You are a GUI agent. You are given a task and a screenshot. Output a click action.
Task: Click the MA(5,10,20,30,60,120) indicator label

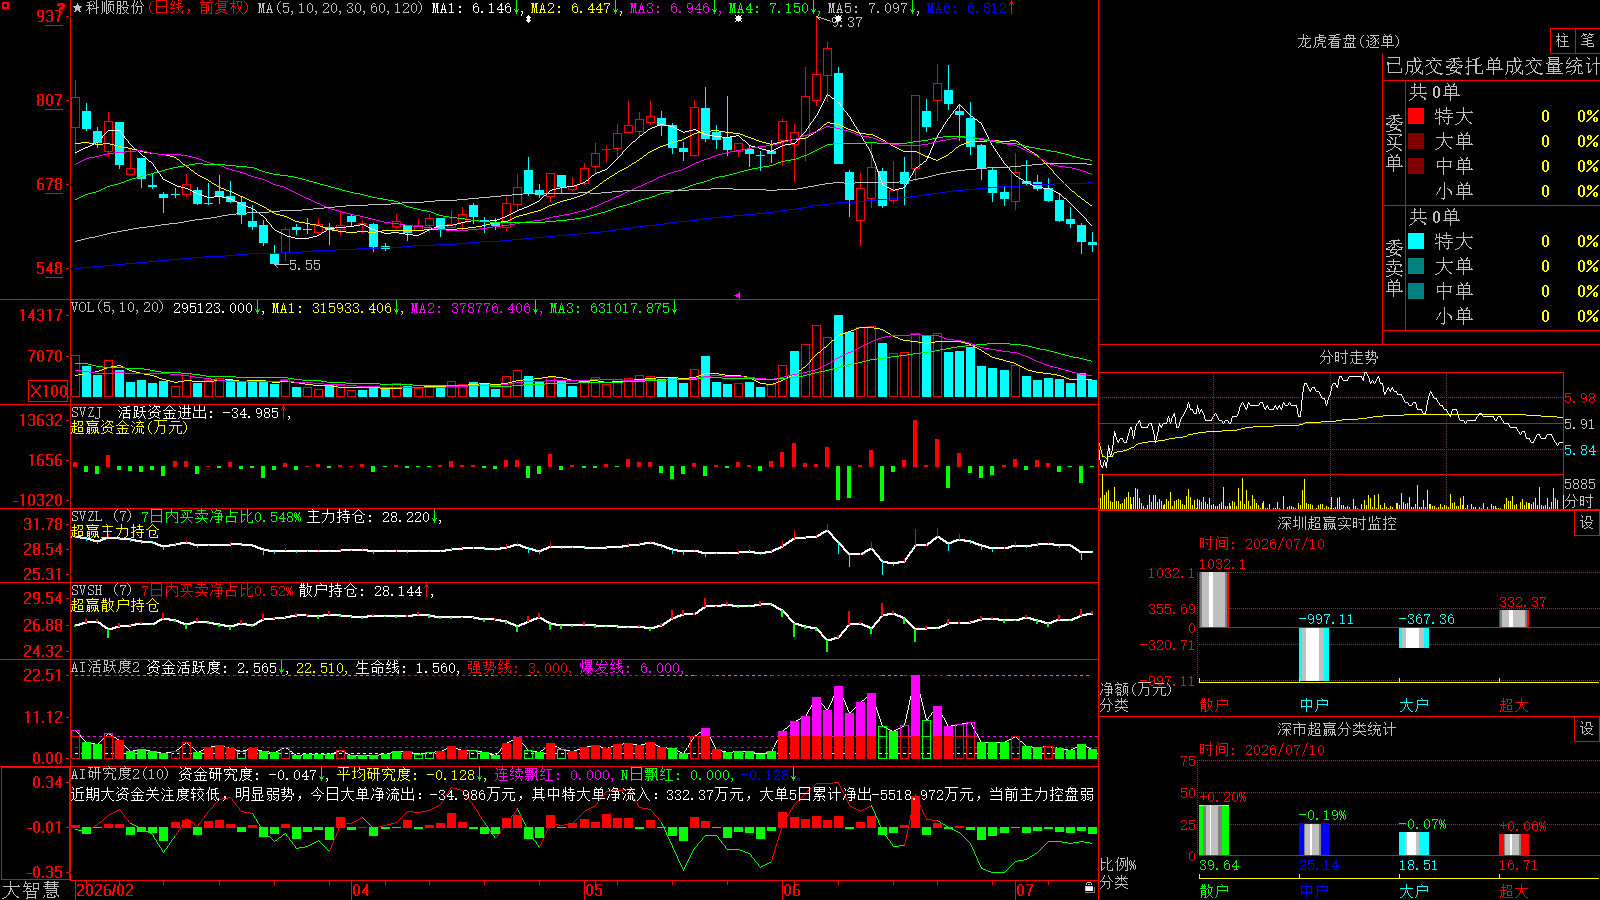[340, 8]
